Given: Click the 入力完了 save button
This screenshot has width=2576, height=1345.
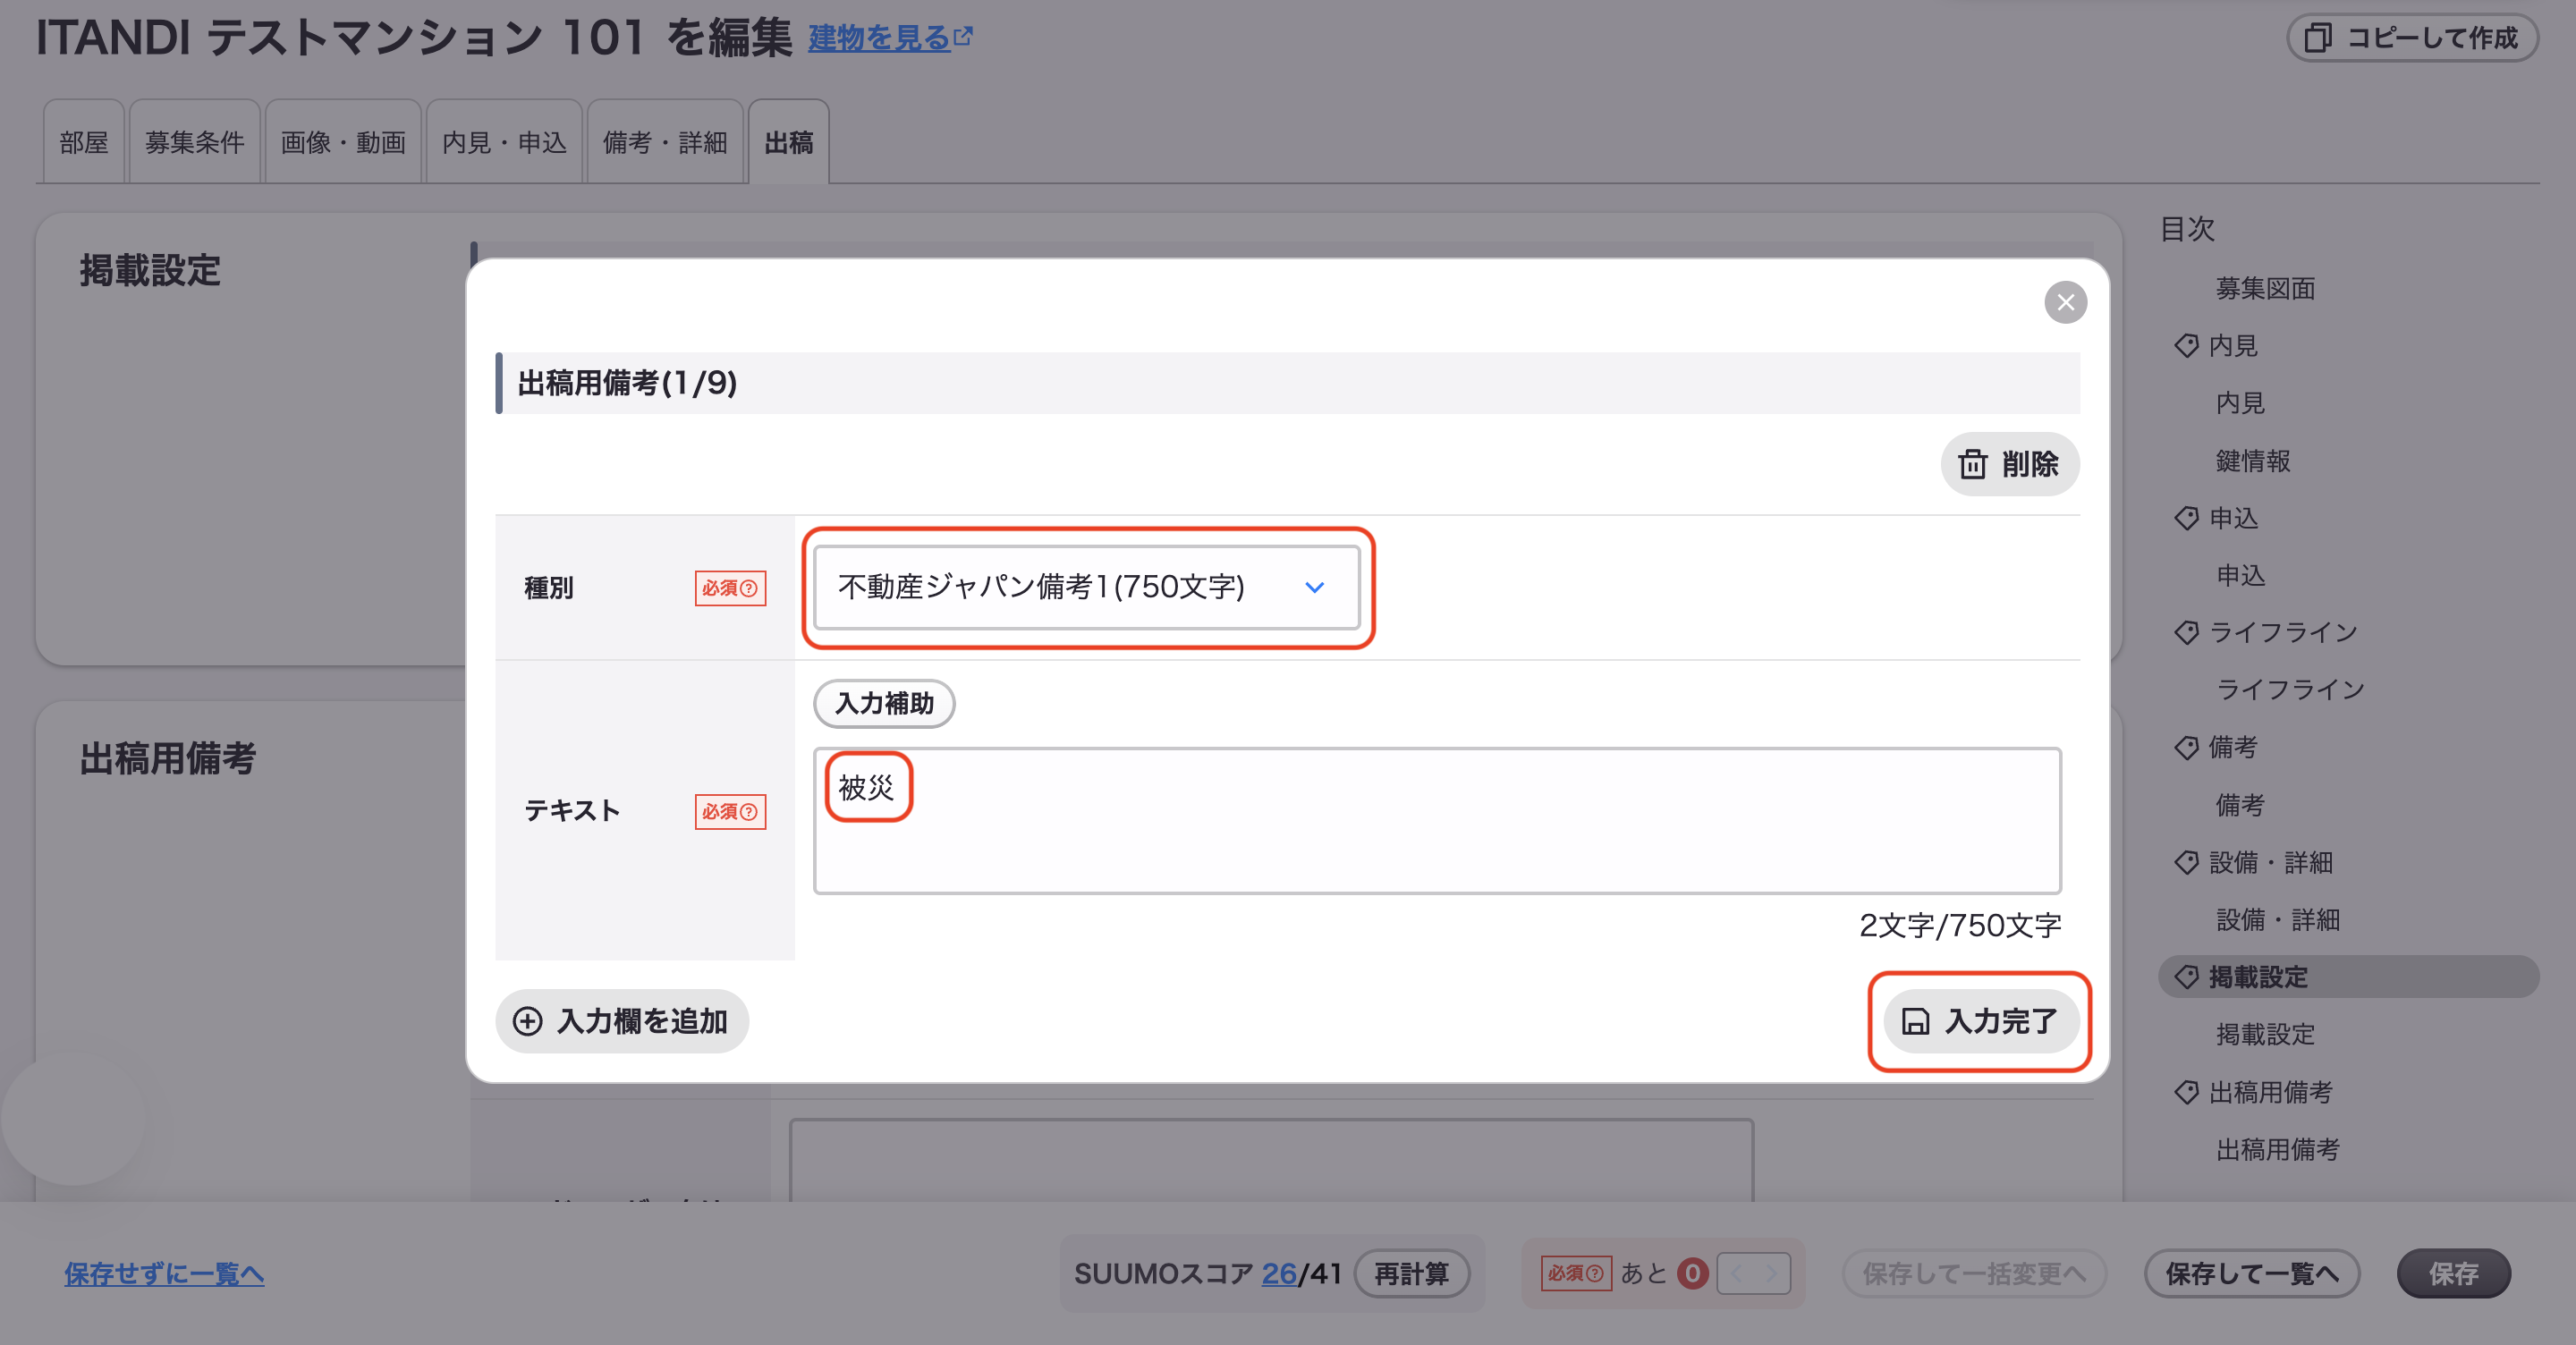Looking at the screenshot, I should click(1980, 1021).
